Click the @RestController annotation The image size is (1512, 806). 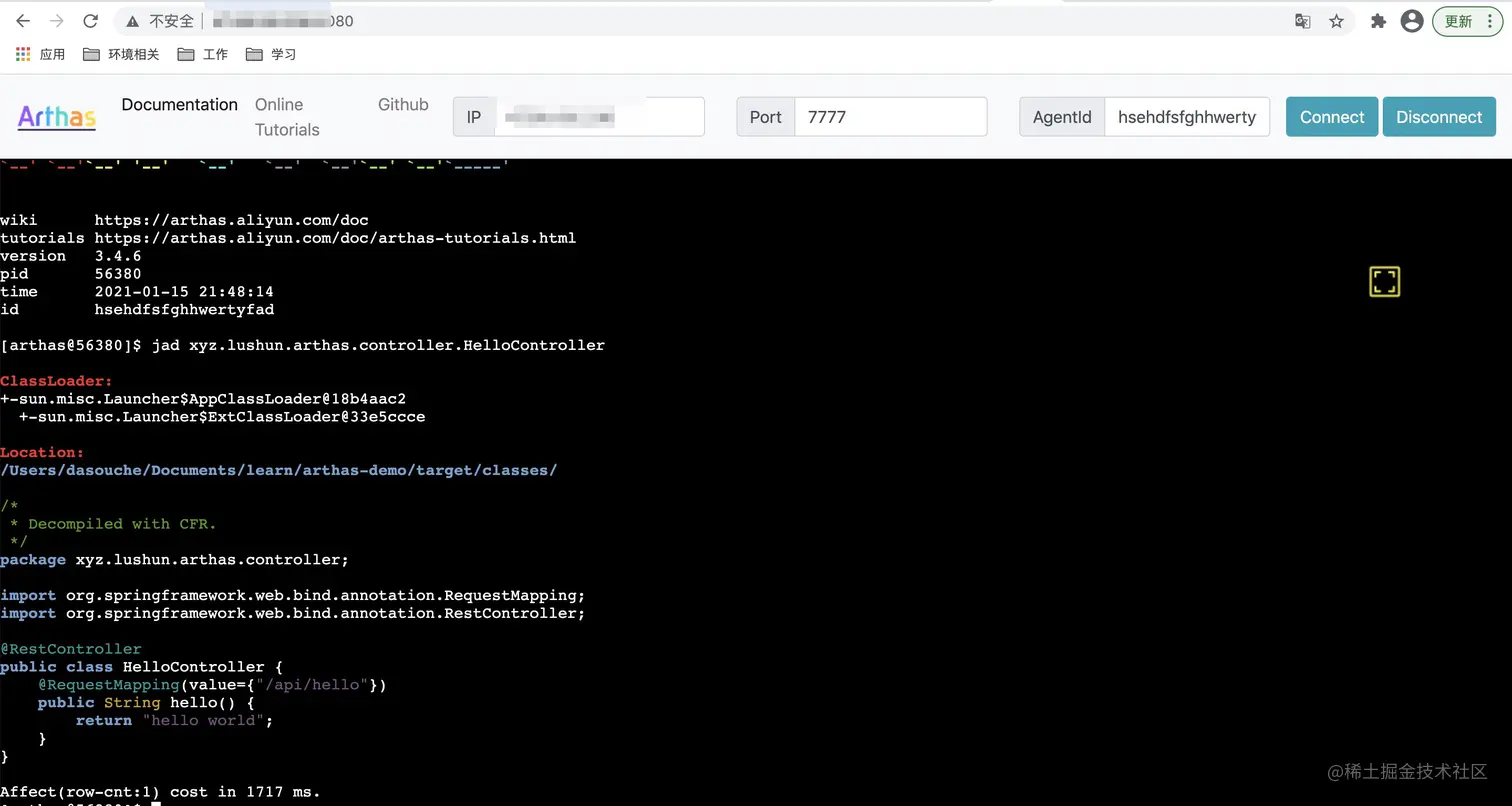[x=71, y=649]
